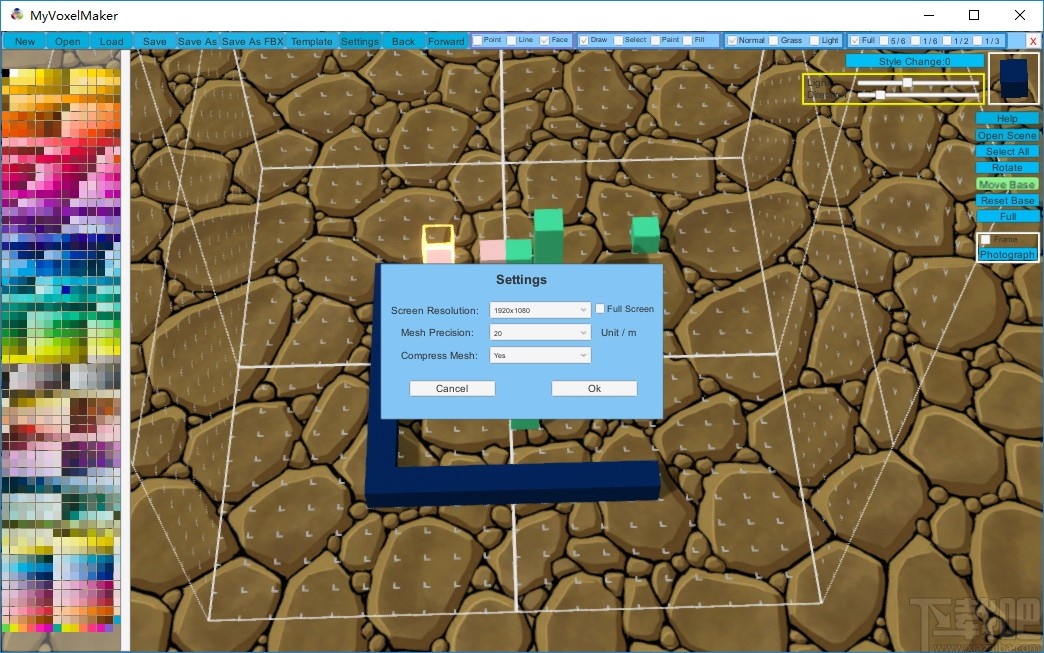This screenshot has width=1044, height=653.
Task: Switch rendering style to Grass
Action: tap(773, 40)
